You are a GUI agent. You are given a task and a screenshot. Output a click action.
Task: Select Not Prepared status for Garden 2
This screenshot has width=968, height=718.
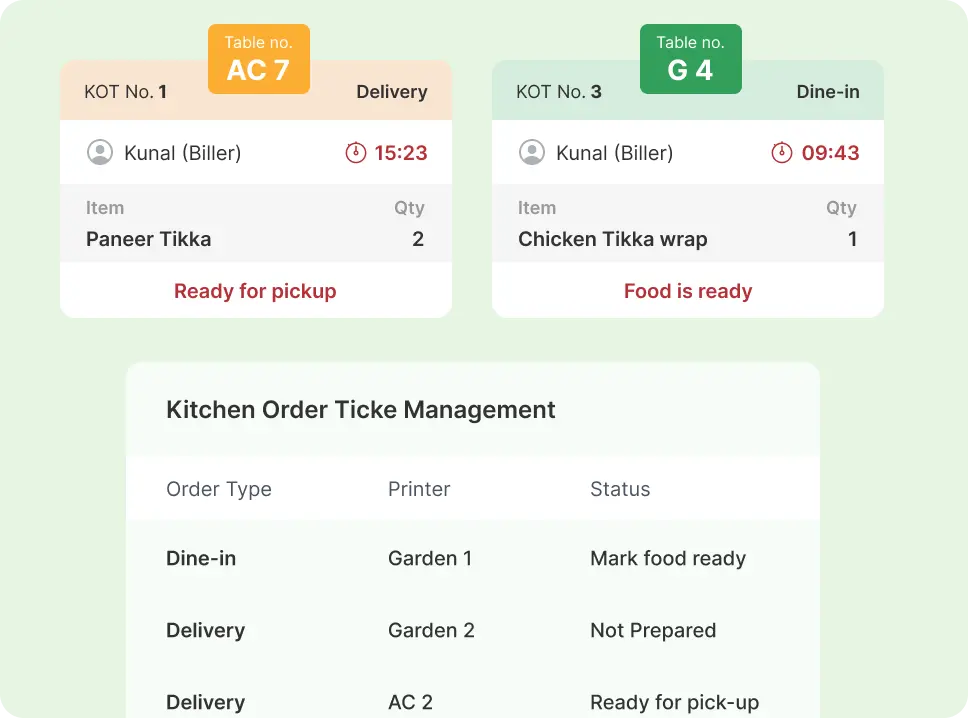coord(653,631)
